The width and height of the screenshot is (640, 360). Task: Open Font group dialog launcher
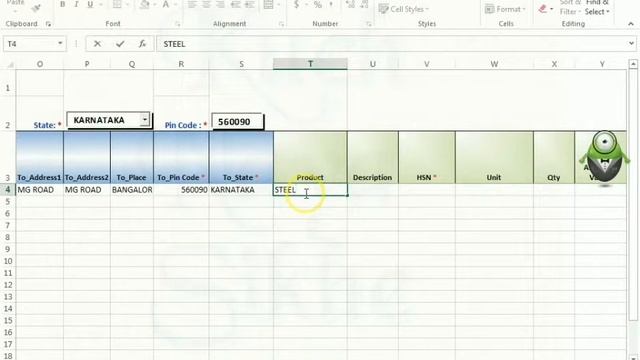178,24
